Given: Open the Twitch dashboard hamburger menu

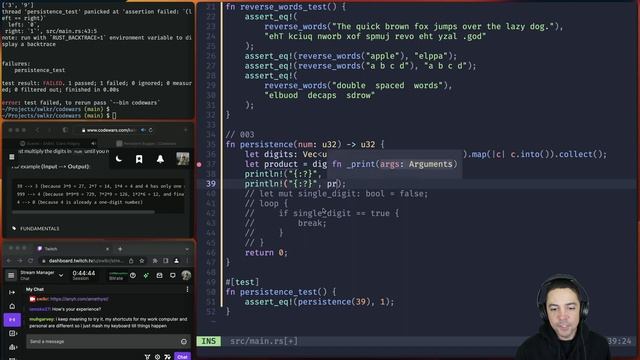Looking at the screenshot, I should tap(11, 276).
